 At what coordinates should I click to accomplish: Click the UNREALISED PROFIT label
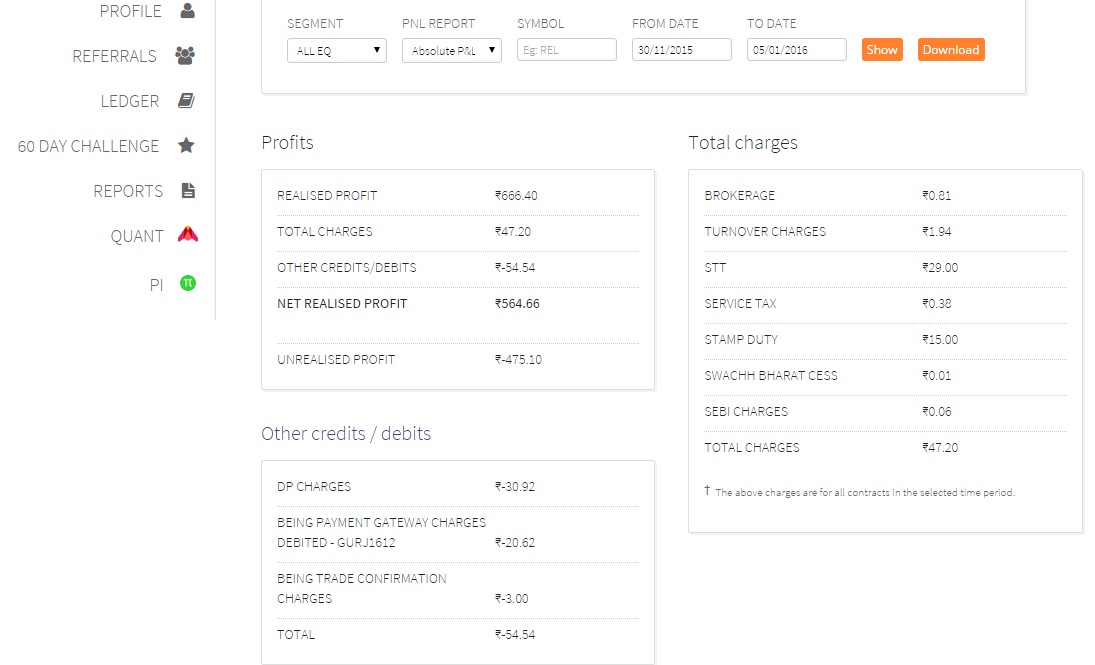click(x=336, y=360)
